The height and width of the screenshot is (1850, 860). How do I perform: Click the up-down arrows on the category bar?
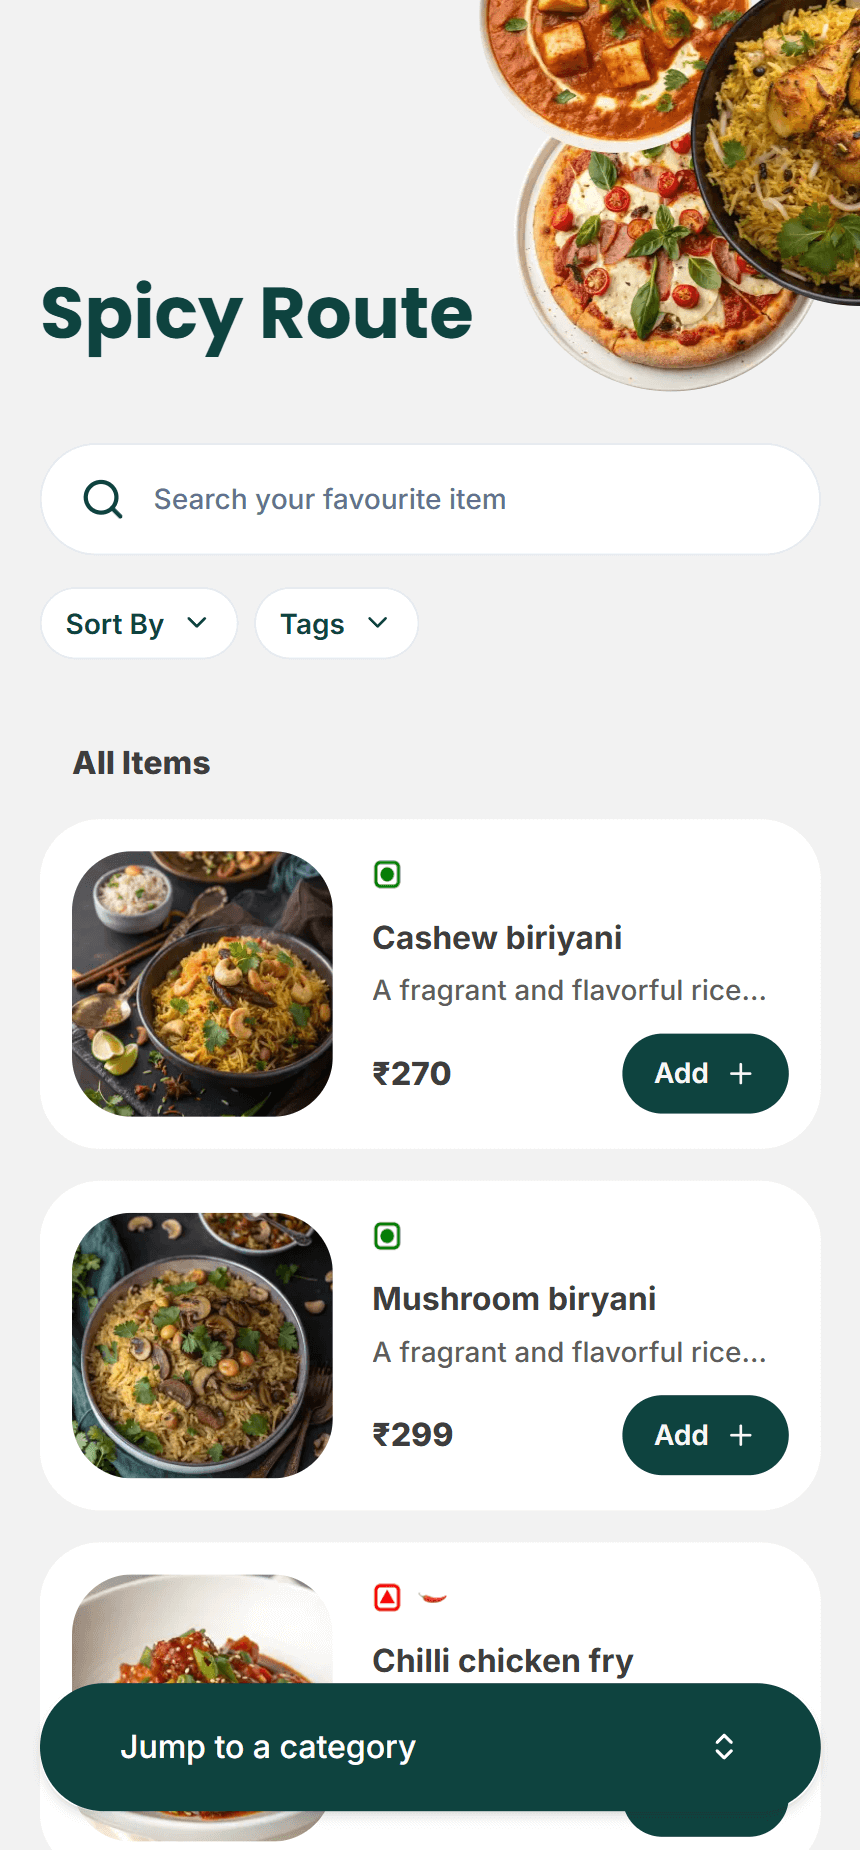tap(724, 1747)
